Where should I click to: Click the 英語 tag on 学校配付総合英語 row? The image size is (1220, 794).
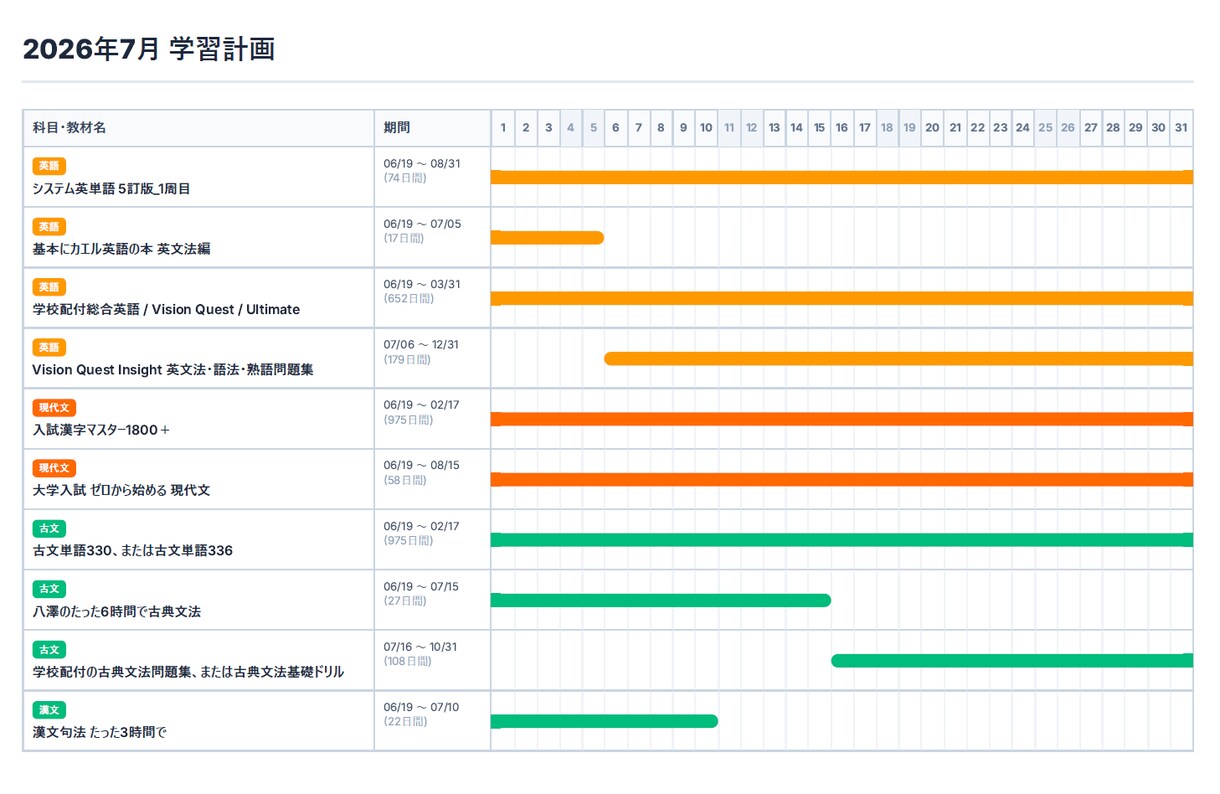click(x=49, y=287)
